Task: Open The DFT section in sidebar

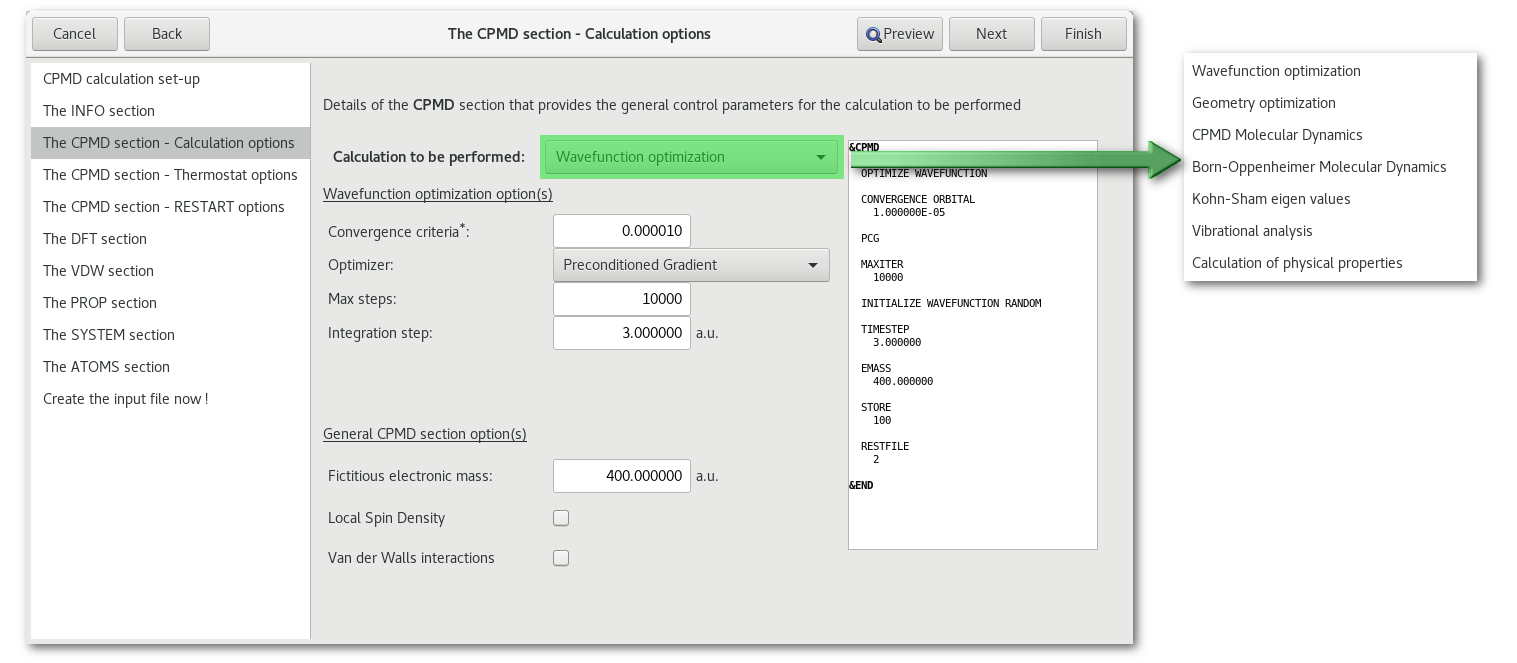Action: (x=95, y=239)
